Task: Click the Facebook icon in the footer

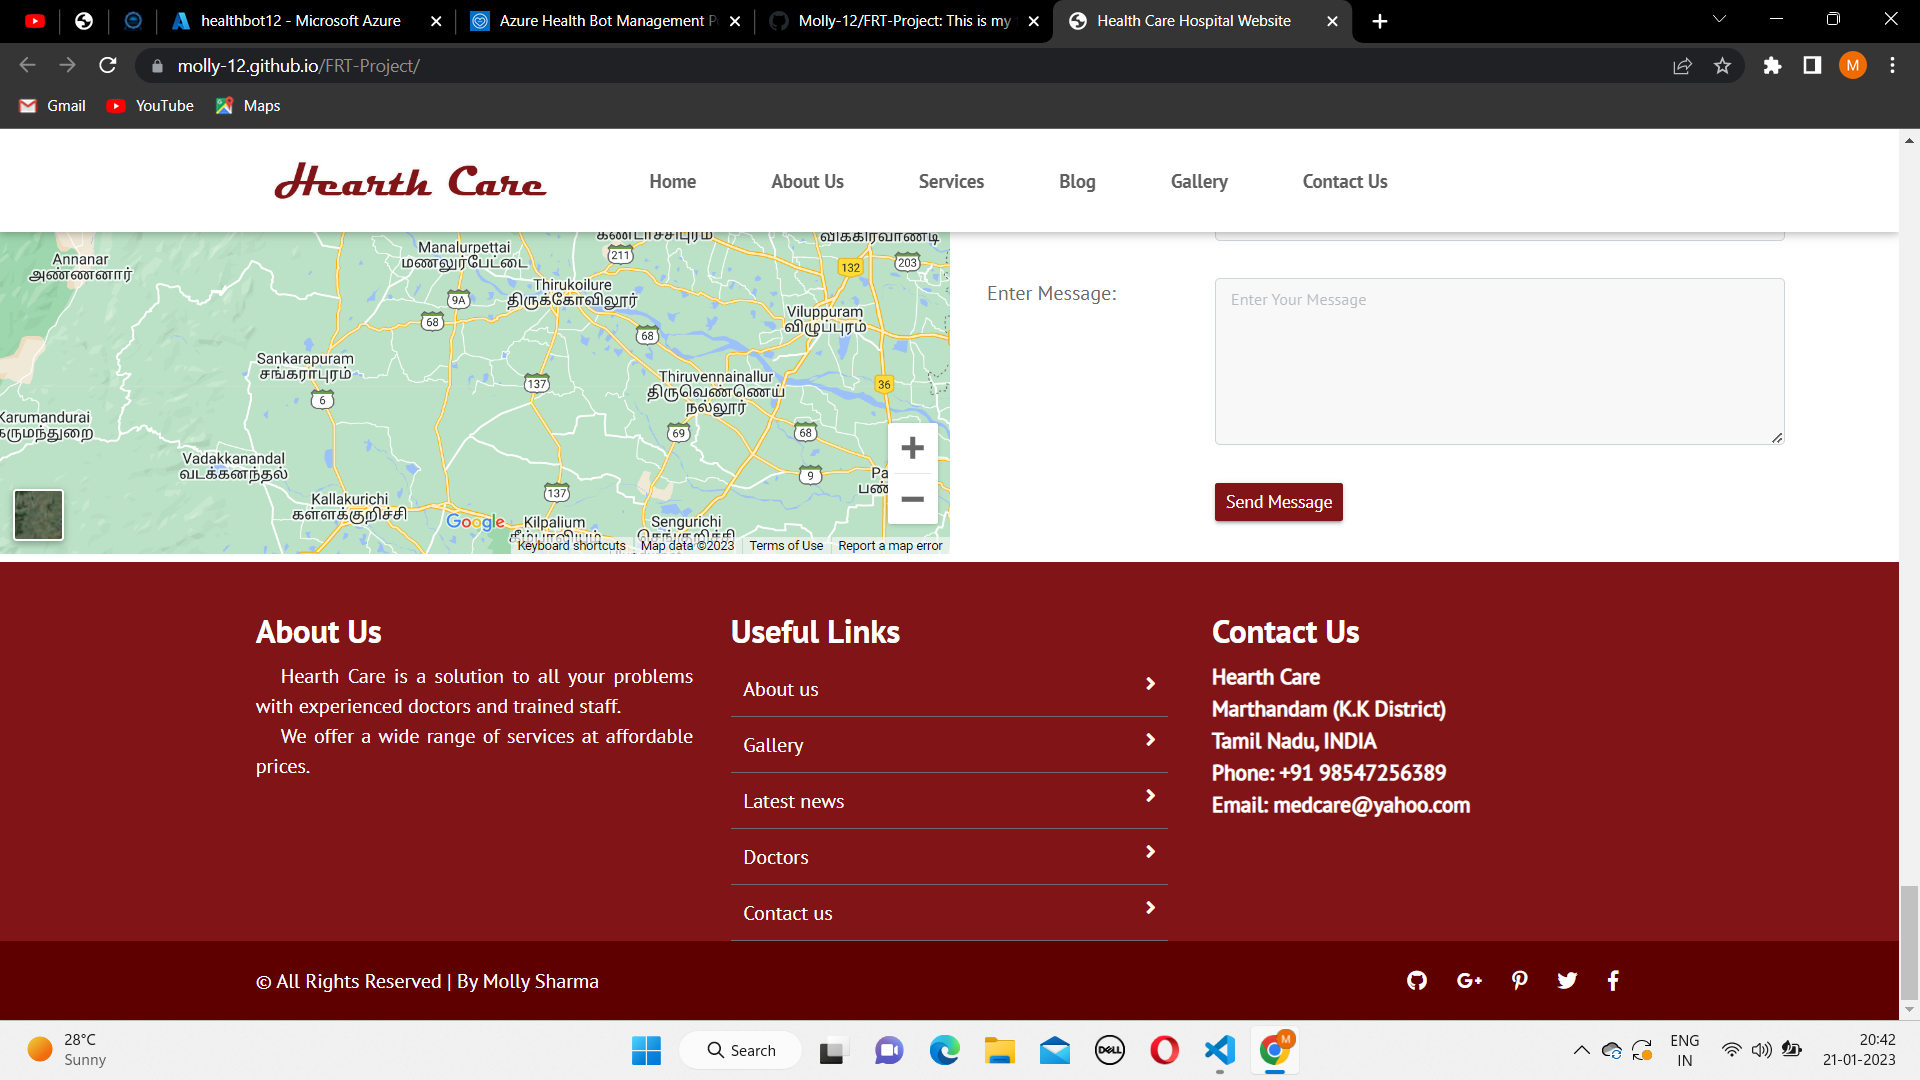Action: 1612,980
